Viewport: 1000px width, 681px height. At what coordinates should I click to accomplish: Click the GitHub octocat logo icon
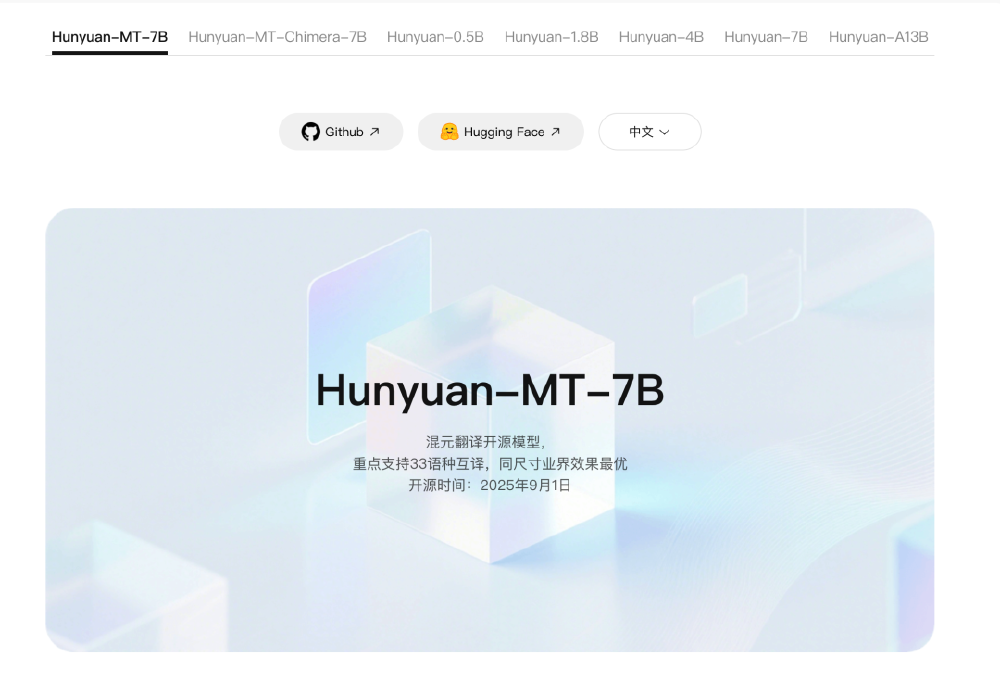(x=312, y=131)
